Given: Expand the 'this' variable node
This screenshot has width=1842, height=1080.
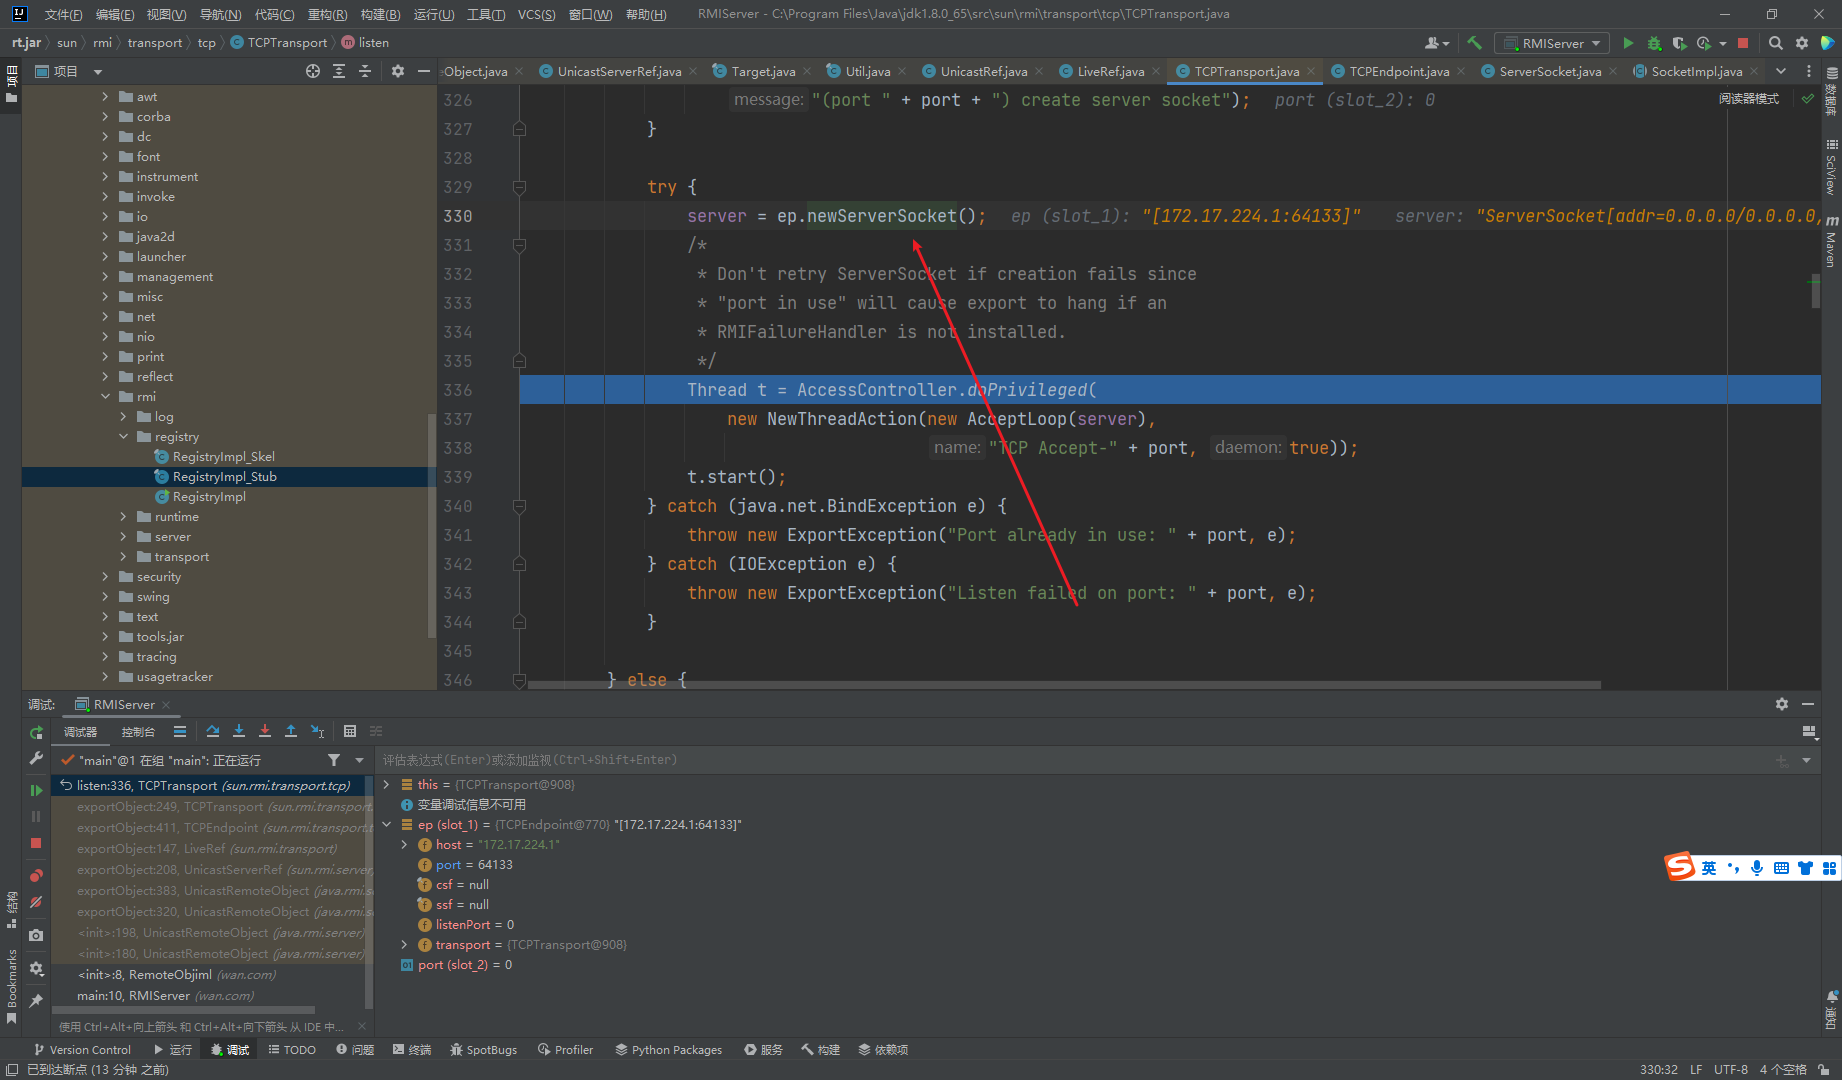Looking at the screenshot, I should tap(387, 785).
